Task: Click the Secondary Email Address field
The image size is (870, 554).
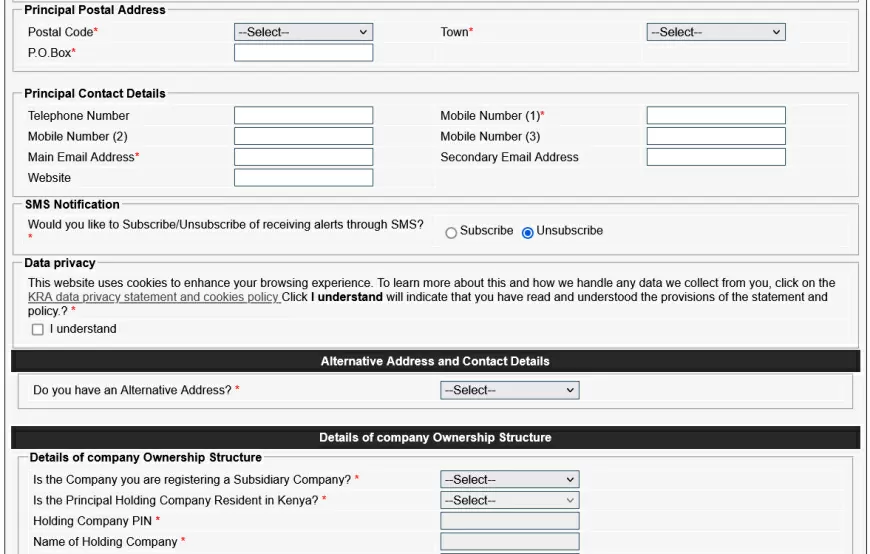Action: coord(715,157)
